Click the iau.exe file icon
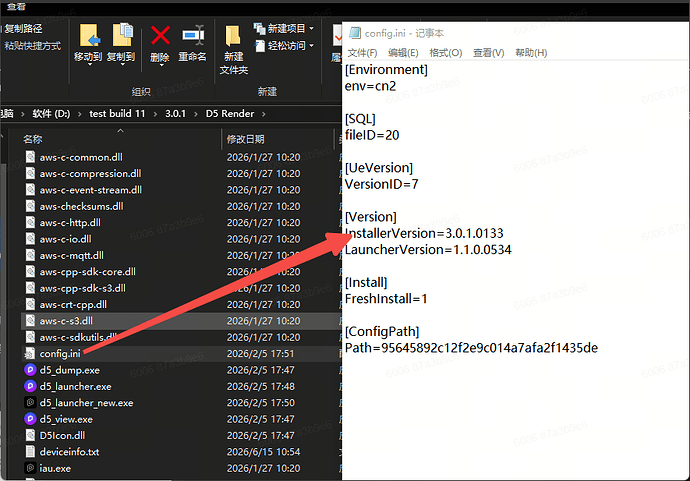This screenshot has height=481, width=690. pos(30,468)
